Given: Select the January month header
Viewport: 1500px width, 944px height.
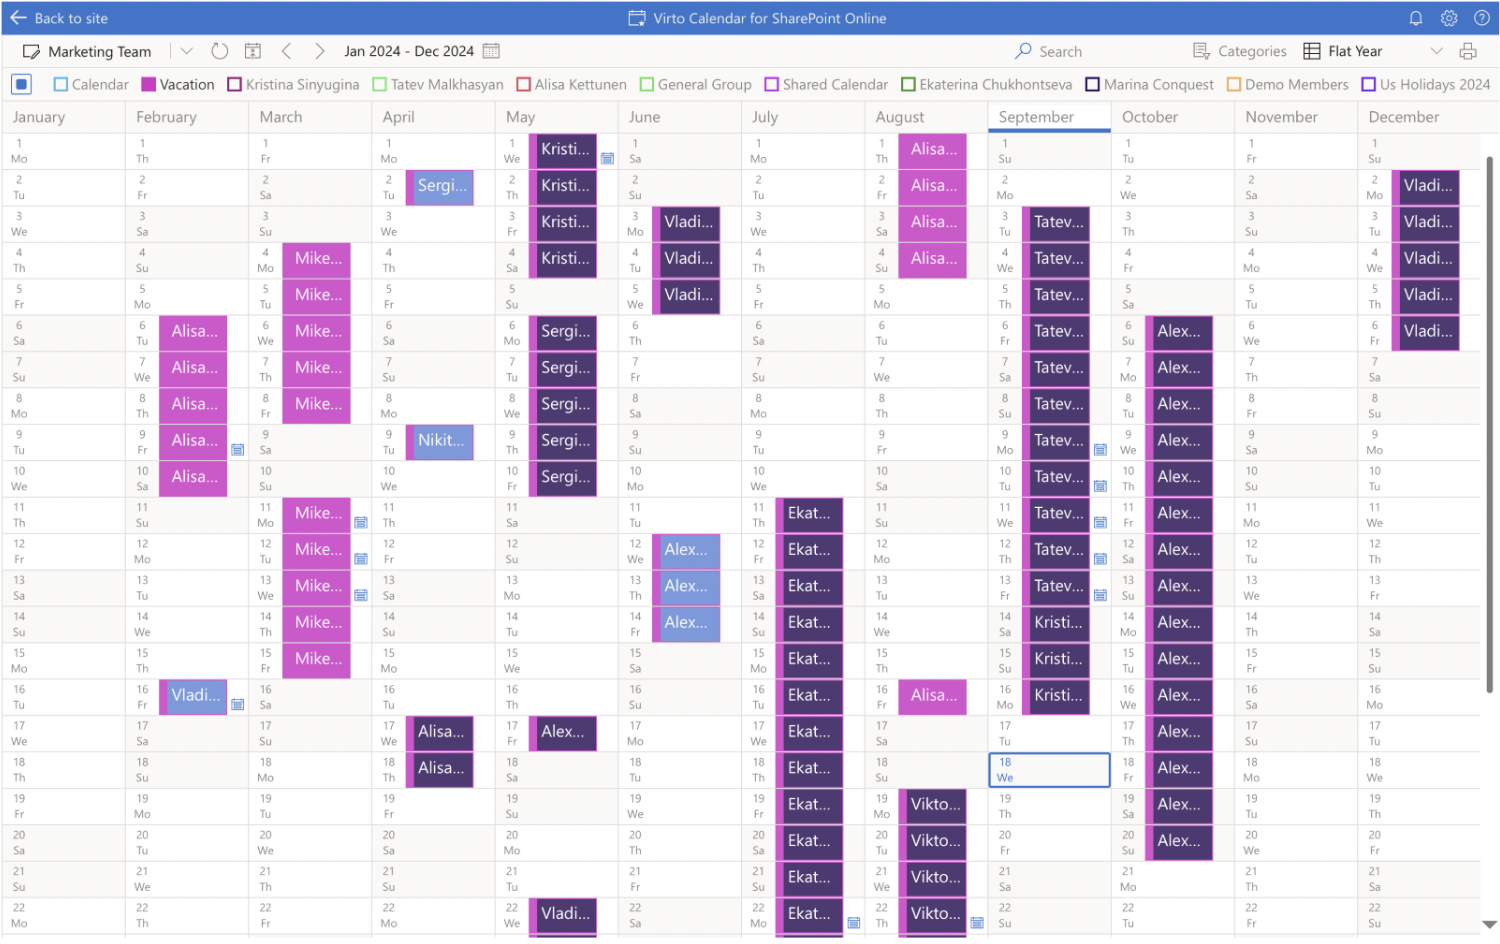Looking at the screenshot, I should pos(39,117).
